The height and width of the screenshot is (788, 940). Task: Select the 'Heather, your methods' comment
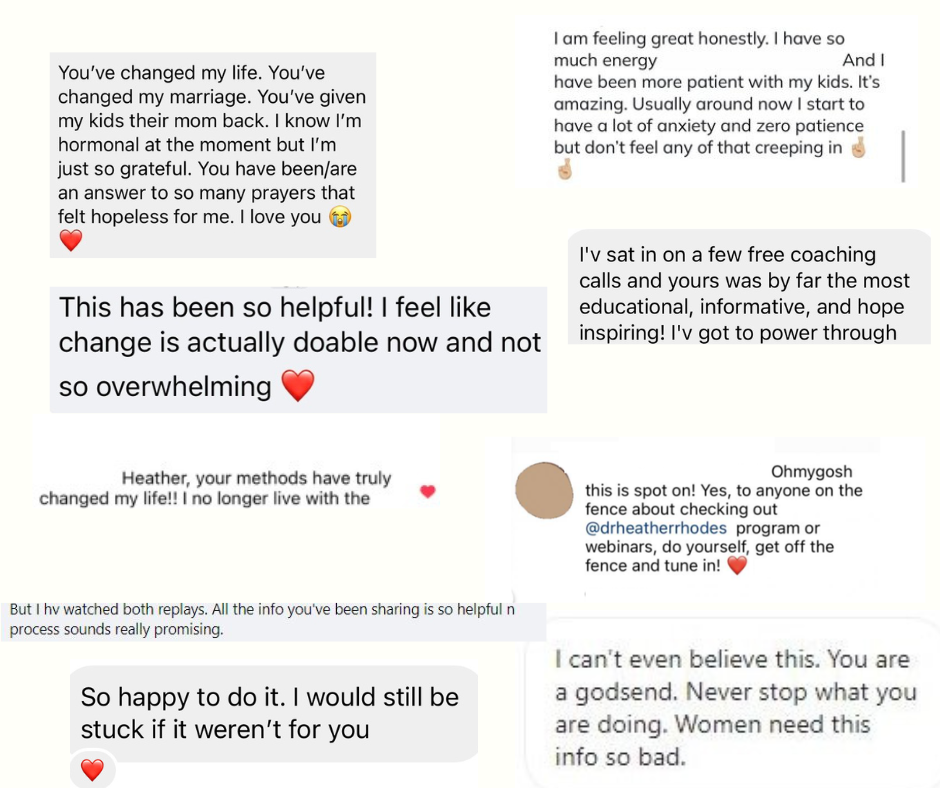[237, 488]
